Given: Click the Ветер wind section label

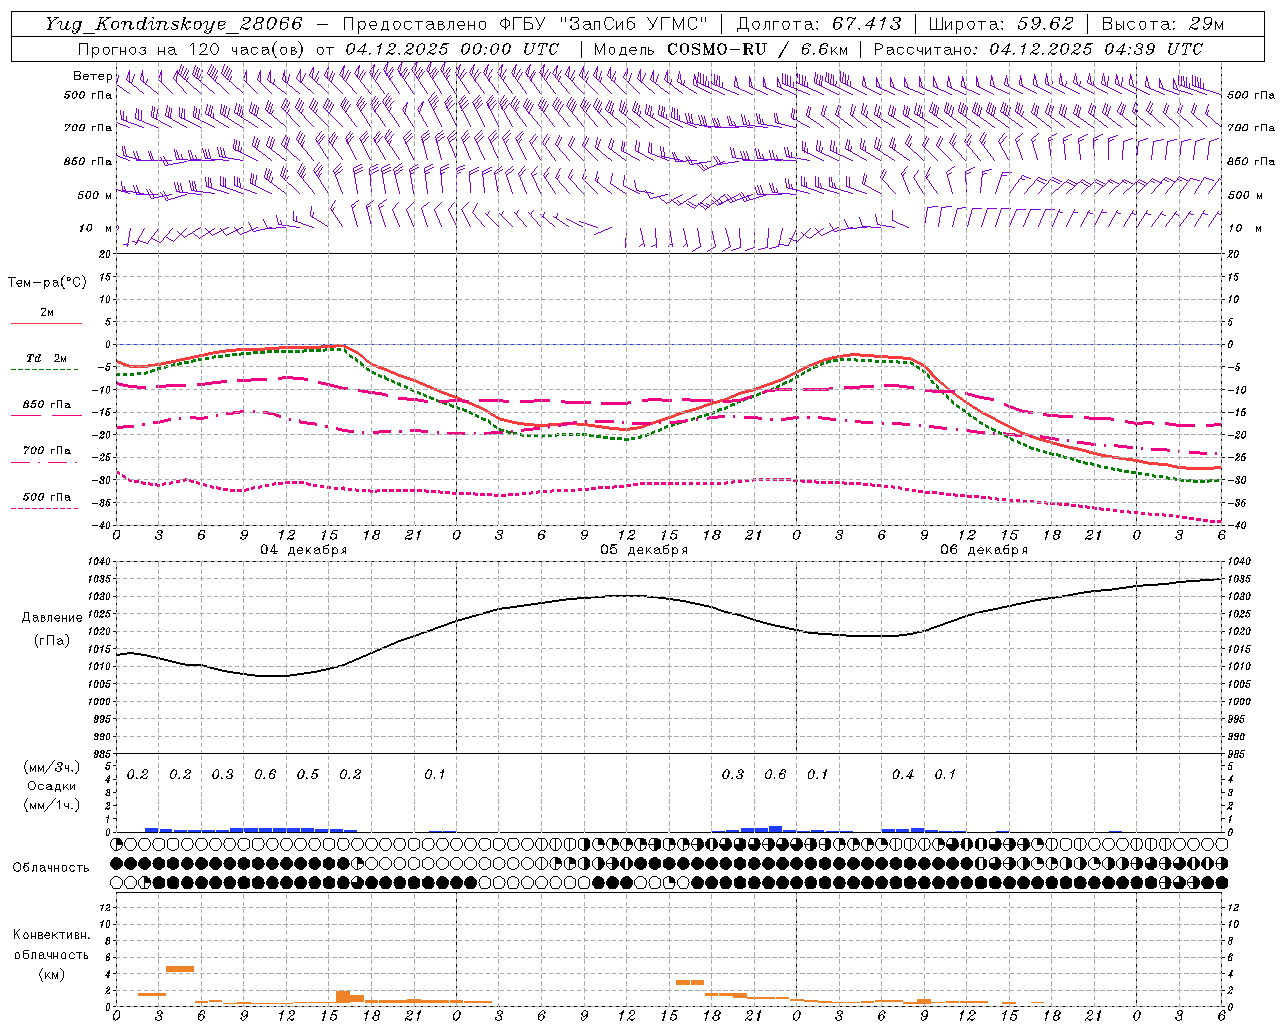Looking at the screenshot, I should (92, 76).
